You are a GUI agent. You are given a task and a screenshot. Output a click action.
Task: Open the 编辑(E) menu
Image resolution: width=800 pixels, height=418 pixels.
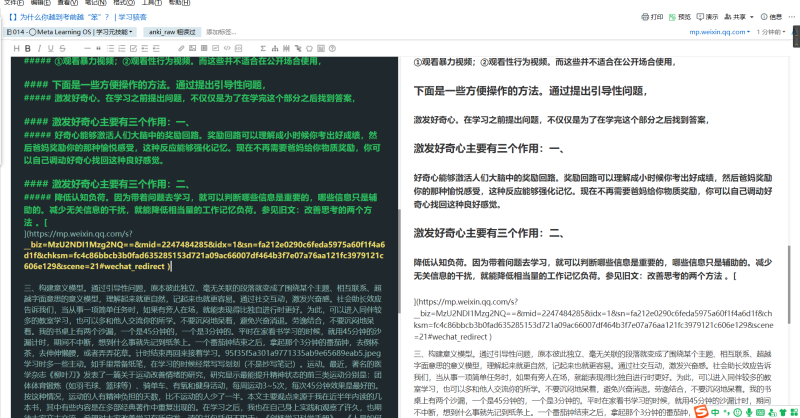click(x=40, y=3)
